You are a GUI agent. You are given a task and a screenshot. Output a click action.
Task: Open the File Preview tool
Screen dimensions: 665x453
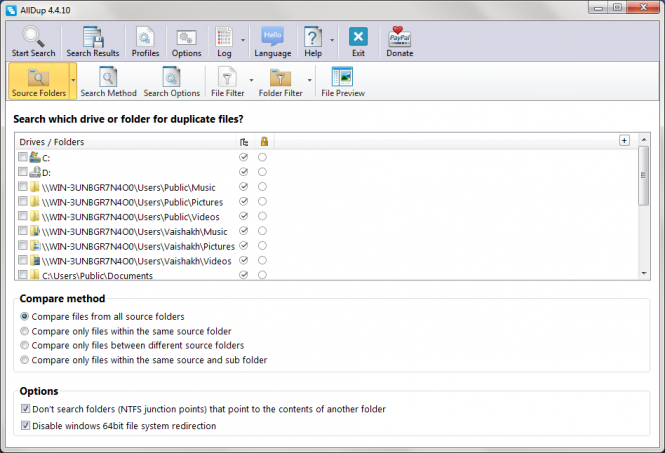[342, 79]
